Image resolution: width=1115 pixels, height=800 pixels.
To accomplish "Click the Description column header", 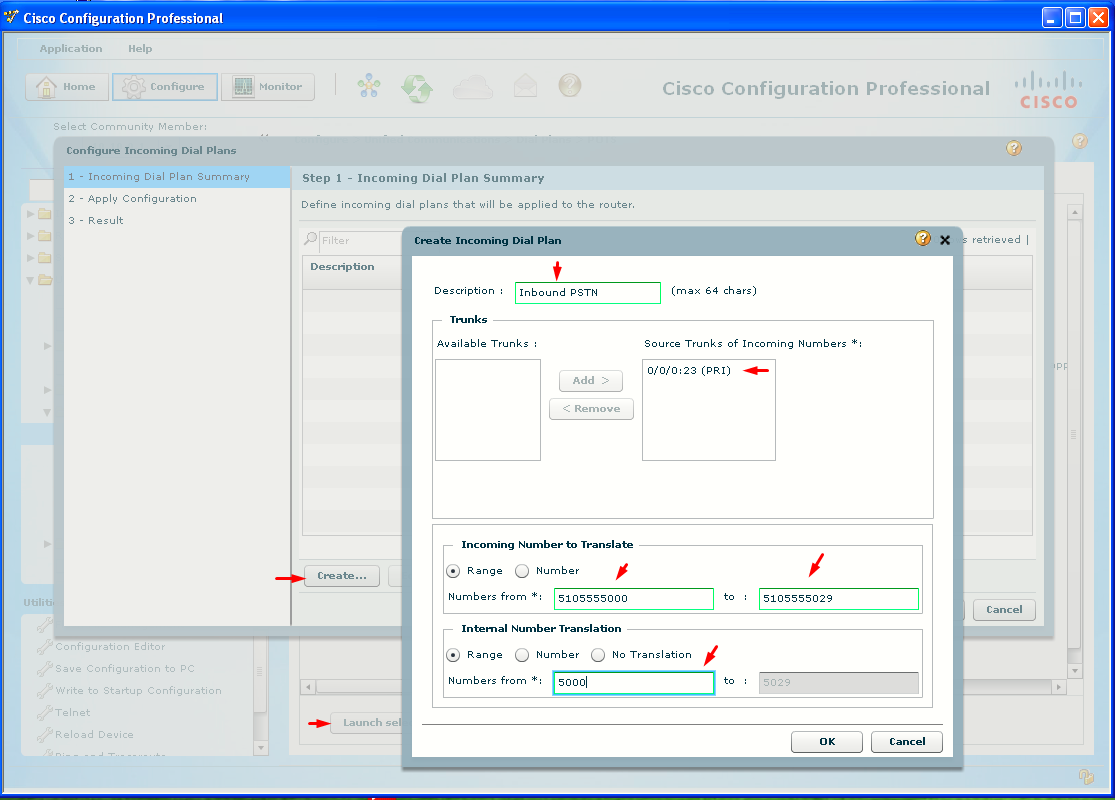I will 342,267.
